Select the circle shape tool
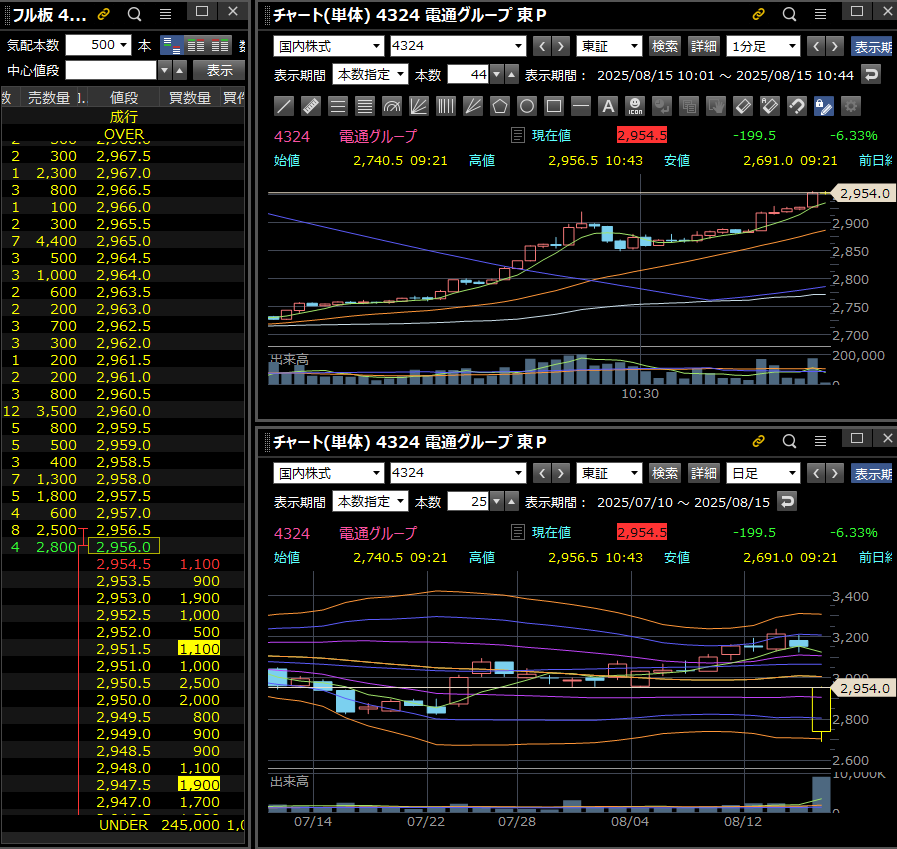 [527, 106]
